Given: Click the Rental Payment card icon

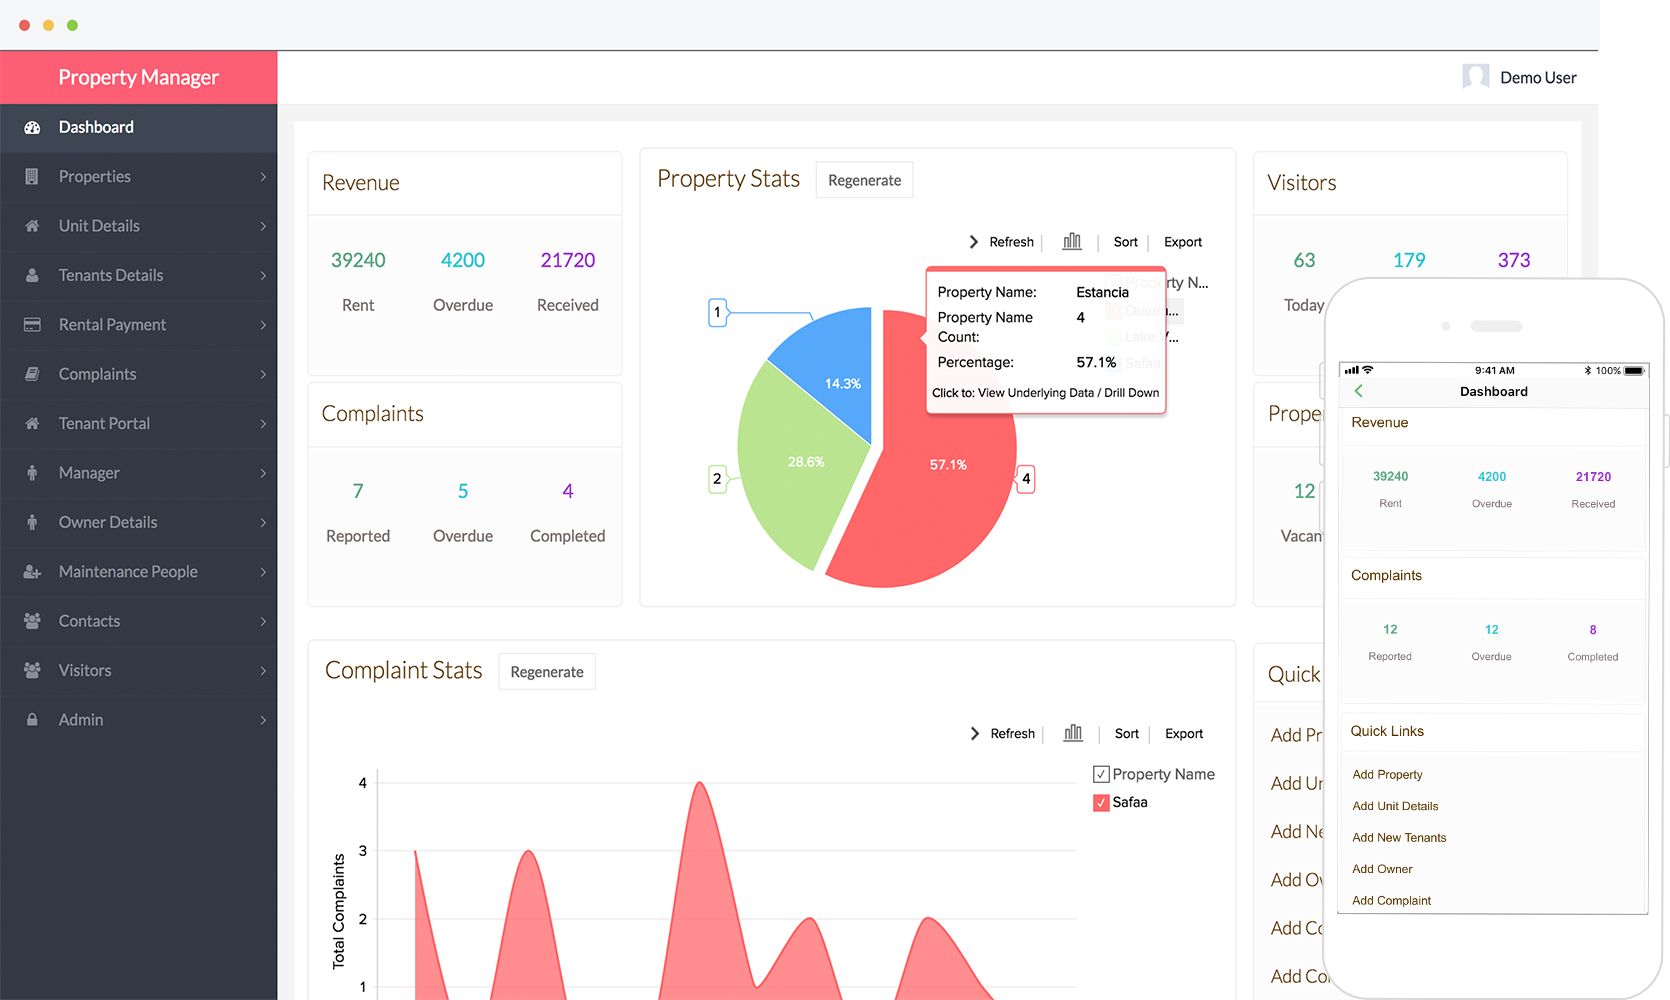Looking at the screenshot, I should click(32, 325).
